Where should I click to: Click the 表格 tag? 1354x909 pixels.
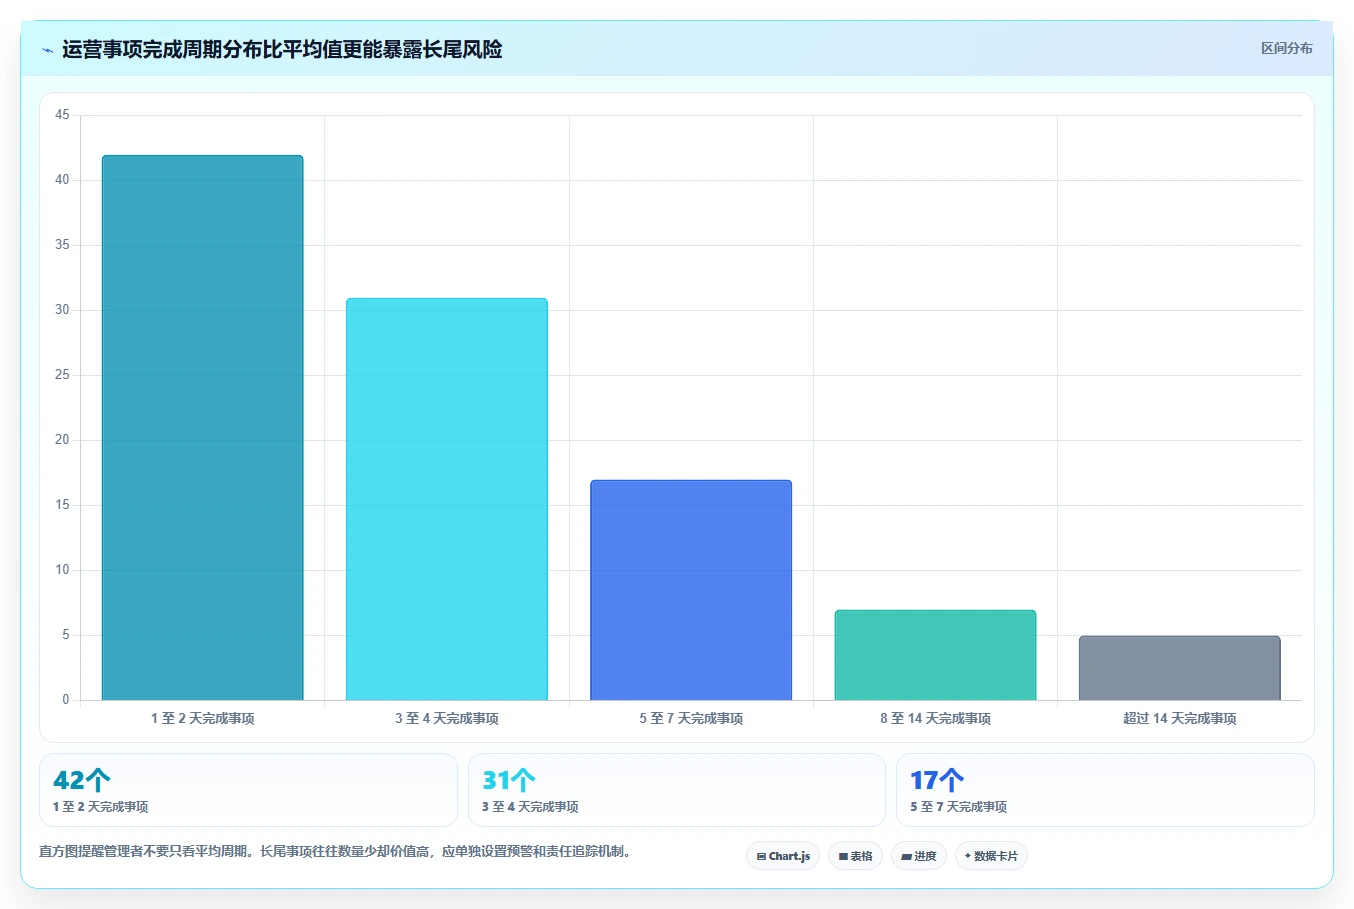(x=855, y=856)
